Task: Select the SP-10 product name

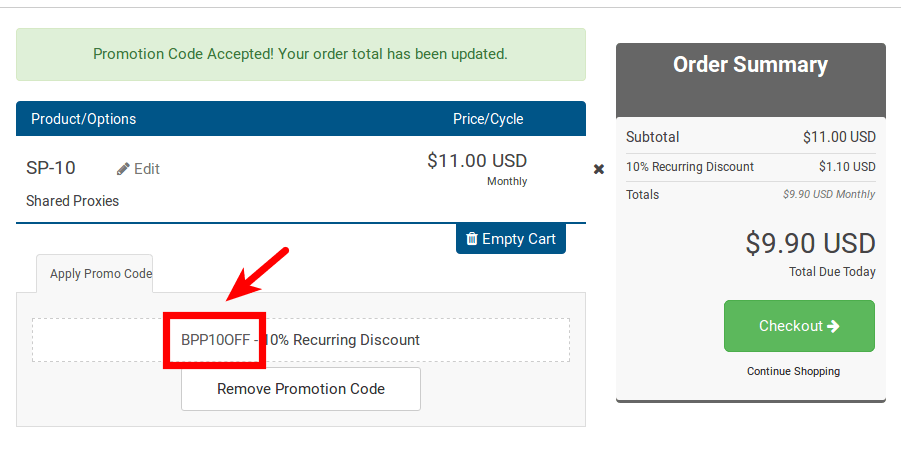Action: coord(51,168)
